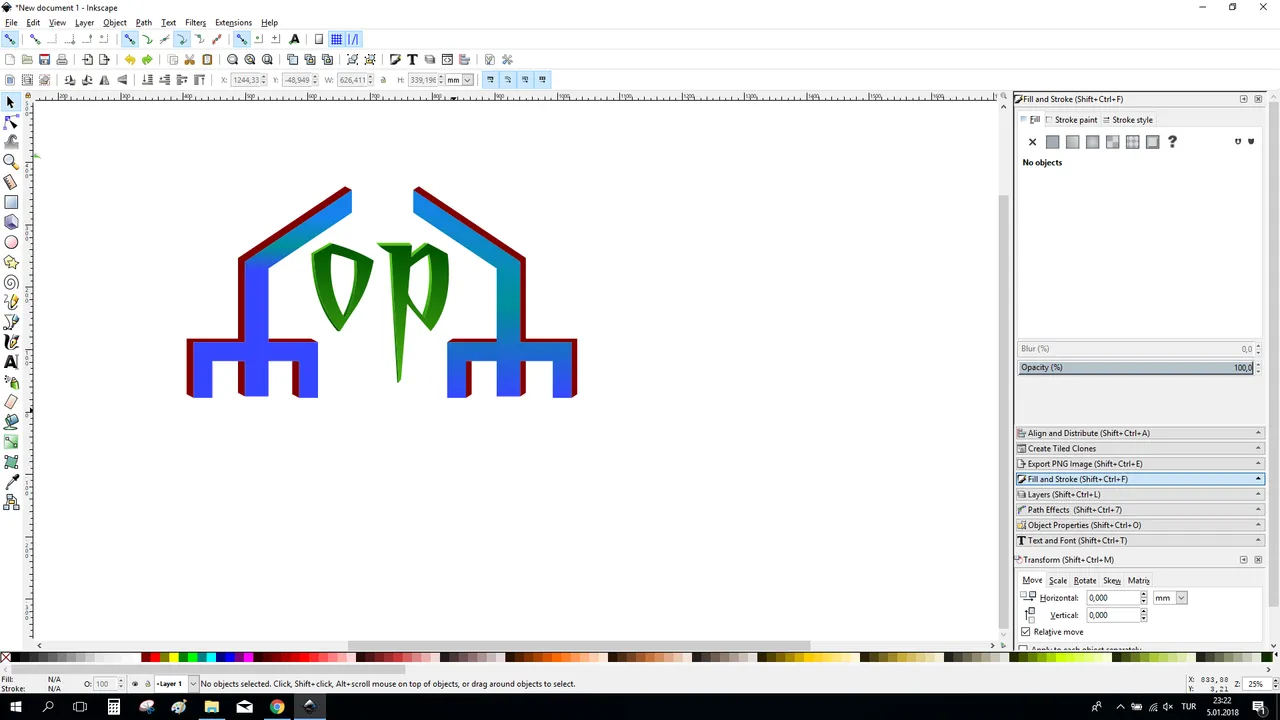
Task: Open the Filters menu
Action: [195, 22]
